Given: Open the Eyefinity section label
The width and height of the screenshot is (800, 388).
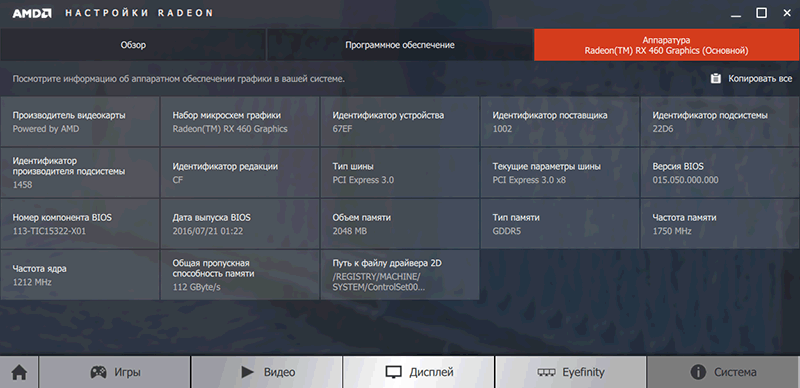Looking at the screenshot, I should click(x=583, y=372).
